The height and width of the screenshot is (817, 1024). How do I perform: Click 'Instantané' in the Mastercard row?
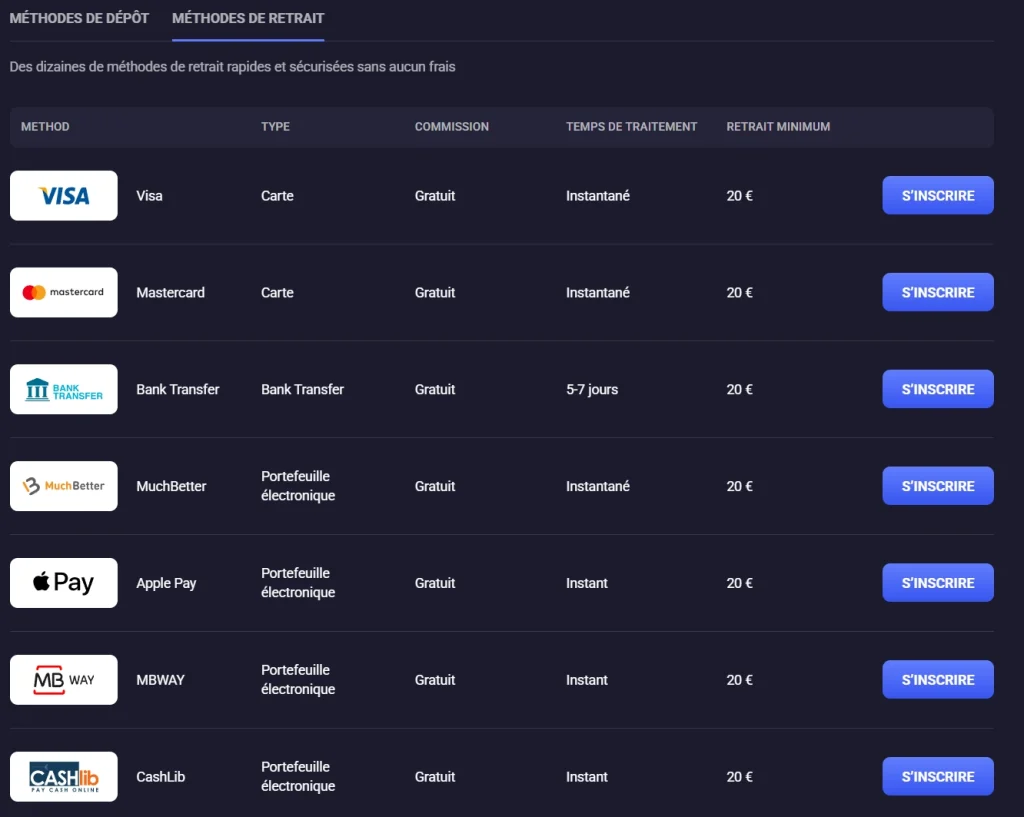click(x=598, y=293)
